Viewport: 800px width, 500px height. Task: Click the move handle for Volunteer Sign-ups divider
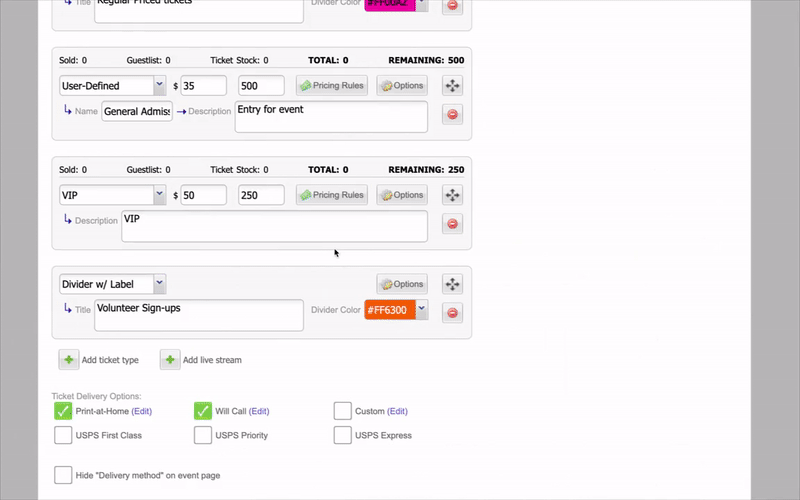(452, 284)
